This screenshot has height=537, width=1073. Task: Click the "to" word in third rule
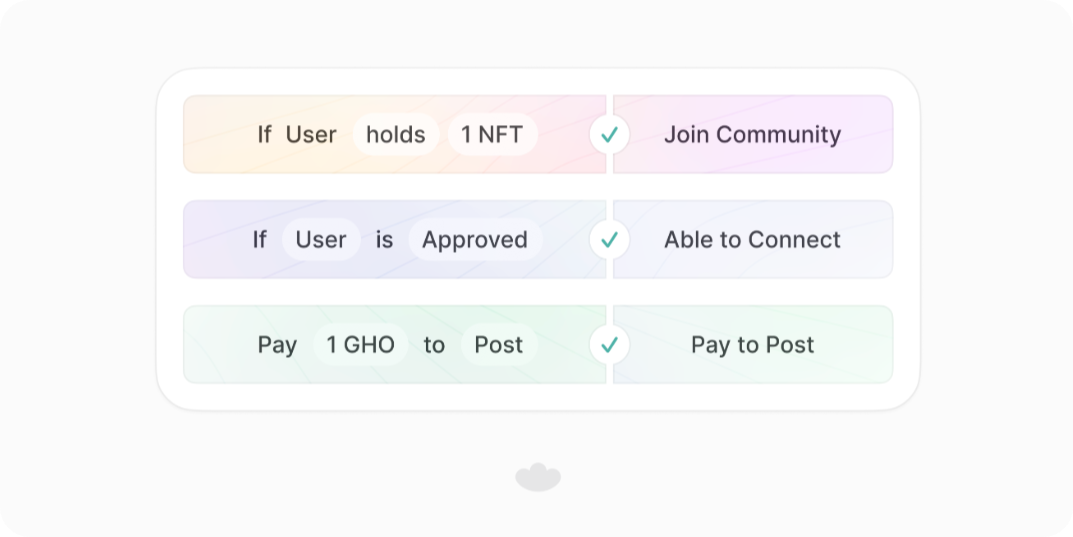[x=434, y=345]
